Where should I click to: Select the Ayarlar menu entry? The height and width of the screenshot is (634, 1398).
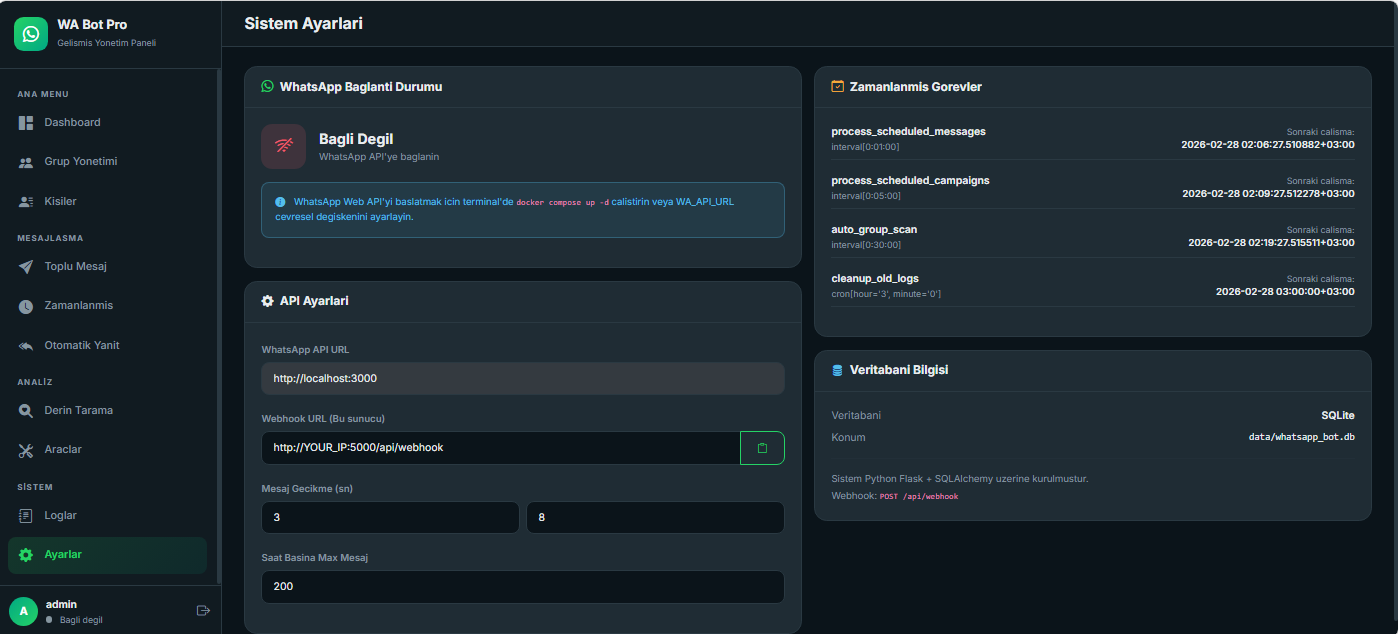[x=63, y=555]
